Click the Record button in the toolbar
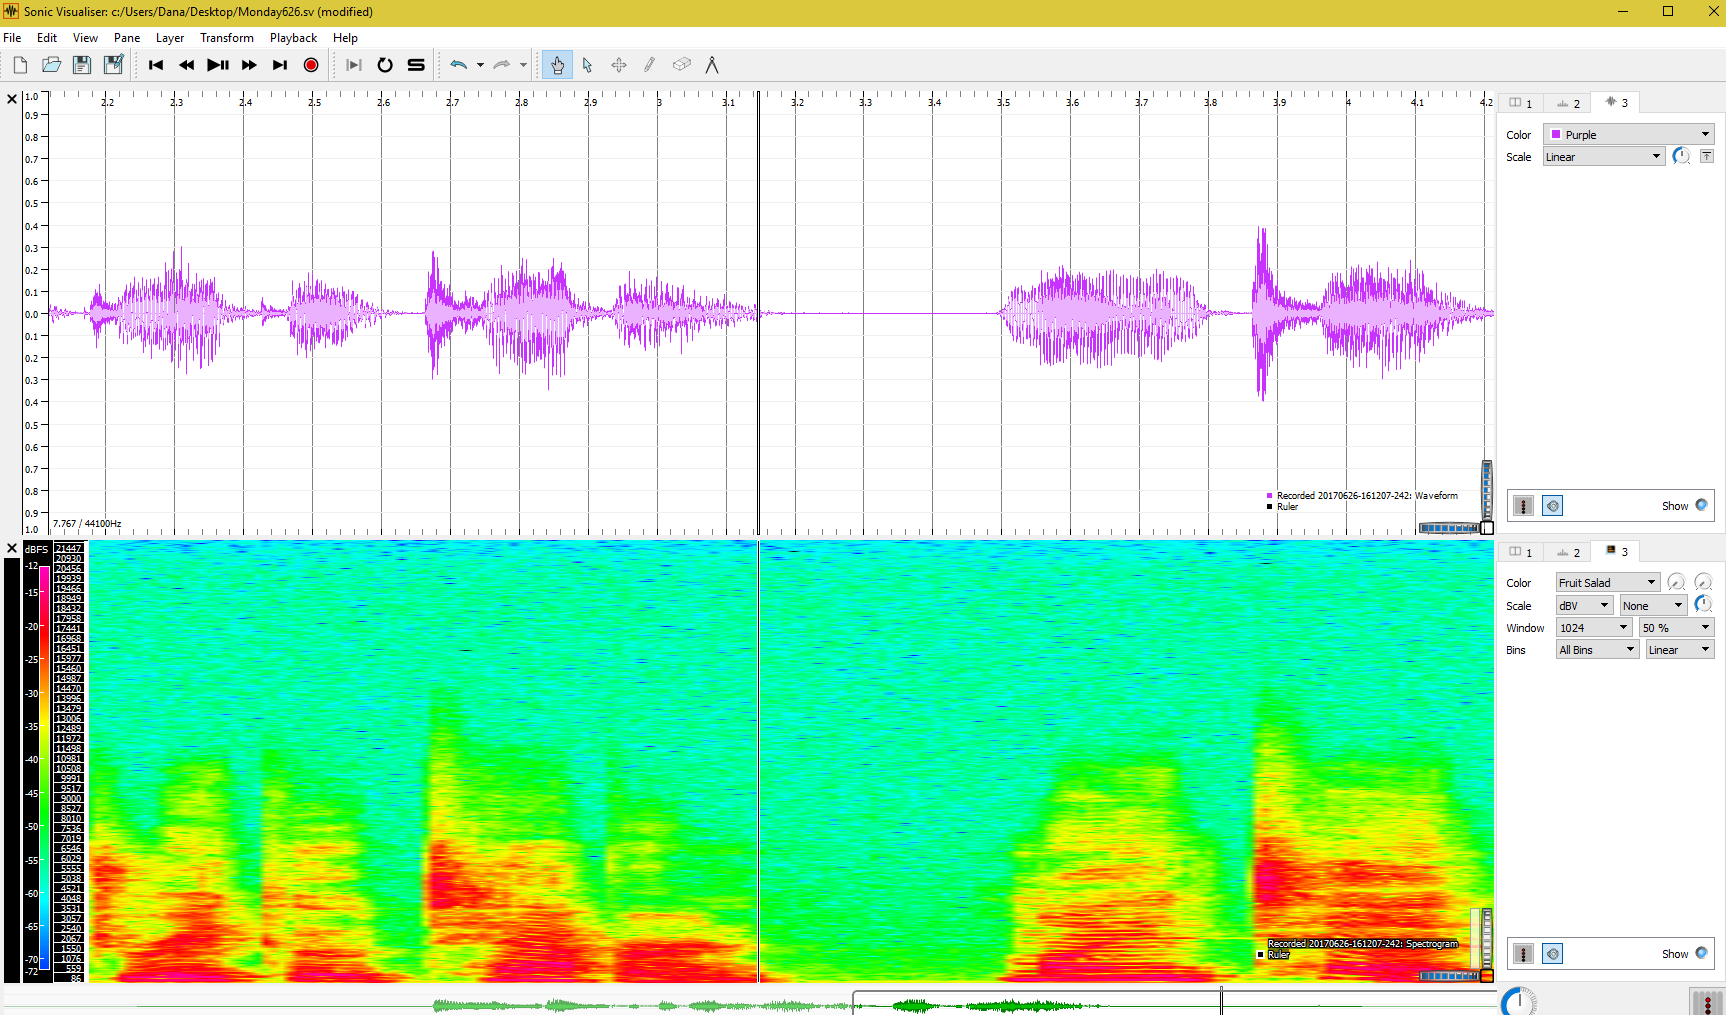Viewport: 1726px width, 1015px height. pos(311,65)
